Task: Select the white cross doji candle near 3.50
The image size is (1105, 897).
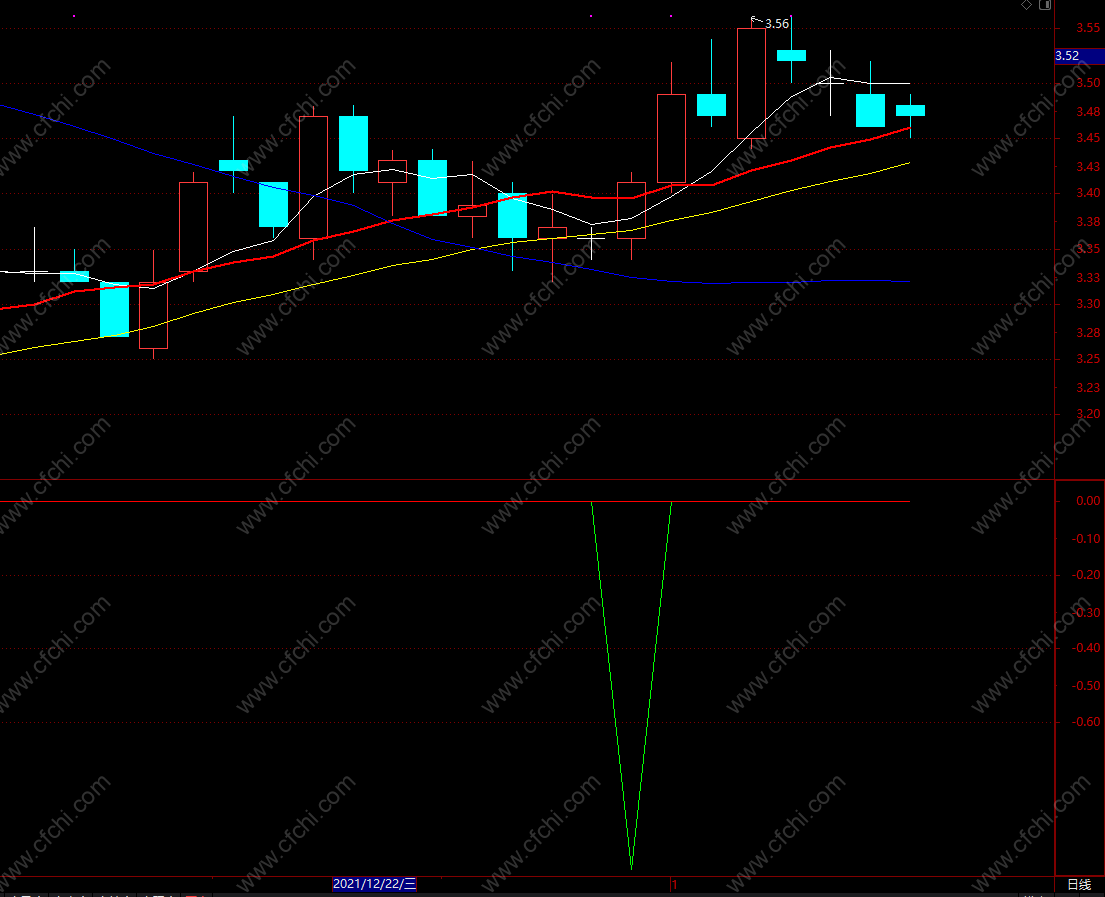Action: pos(830,83)
